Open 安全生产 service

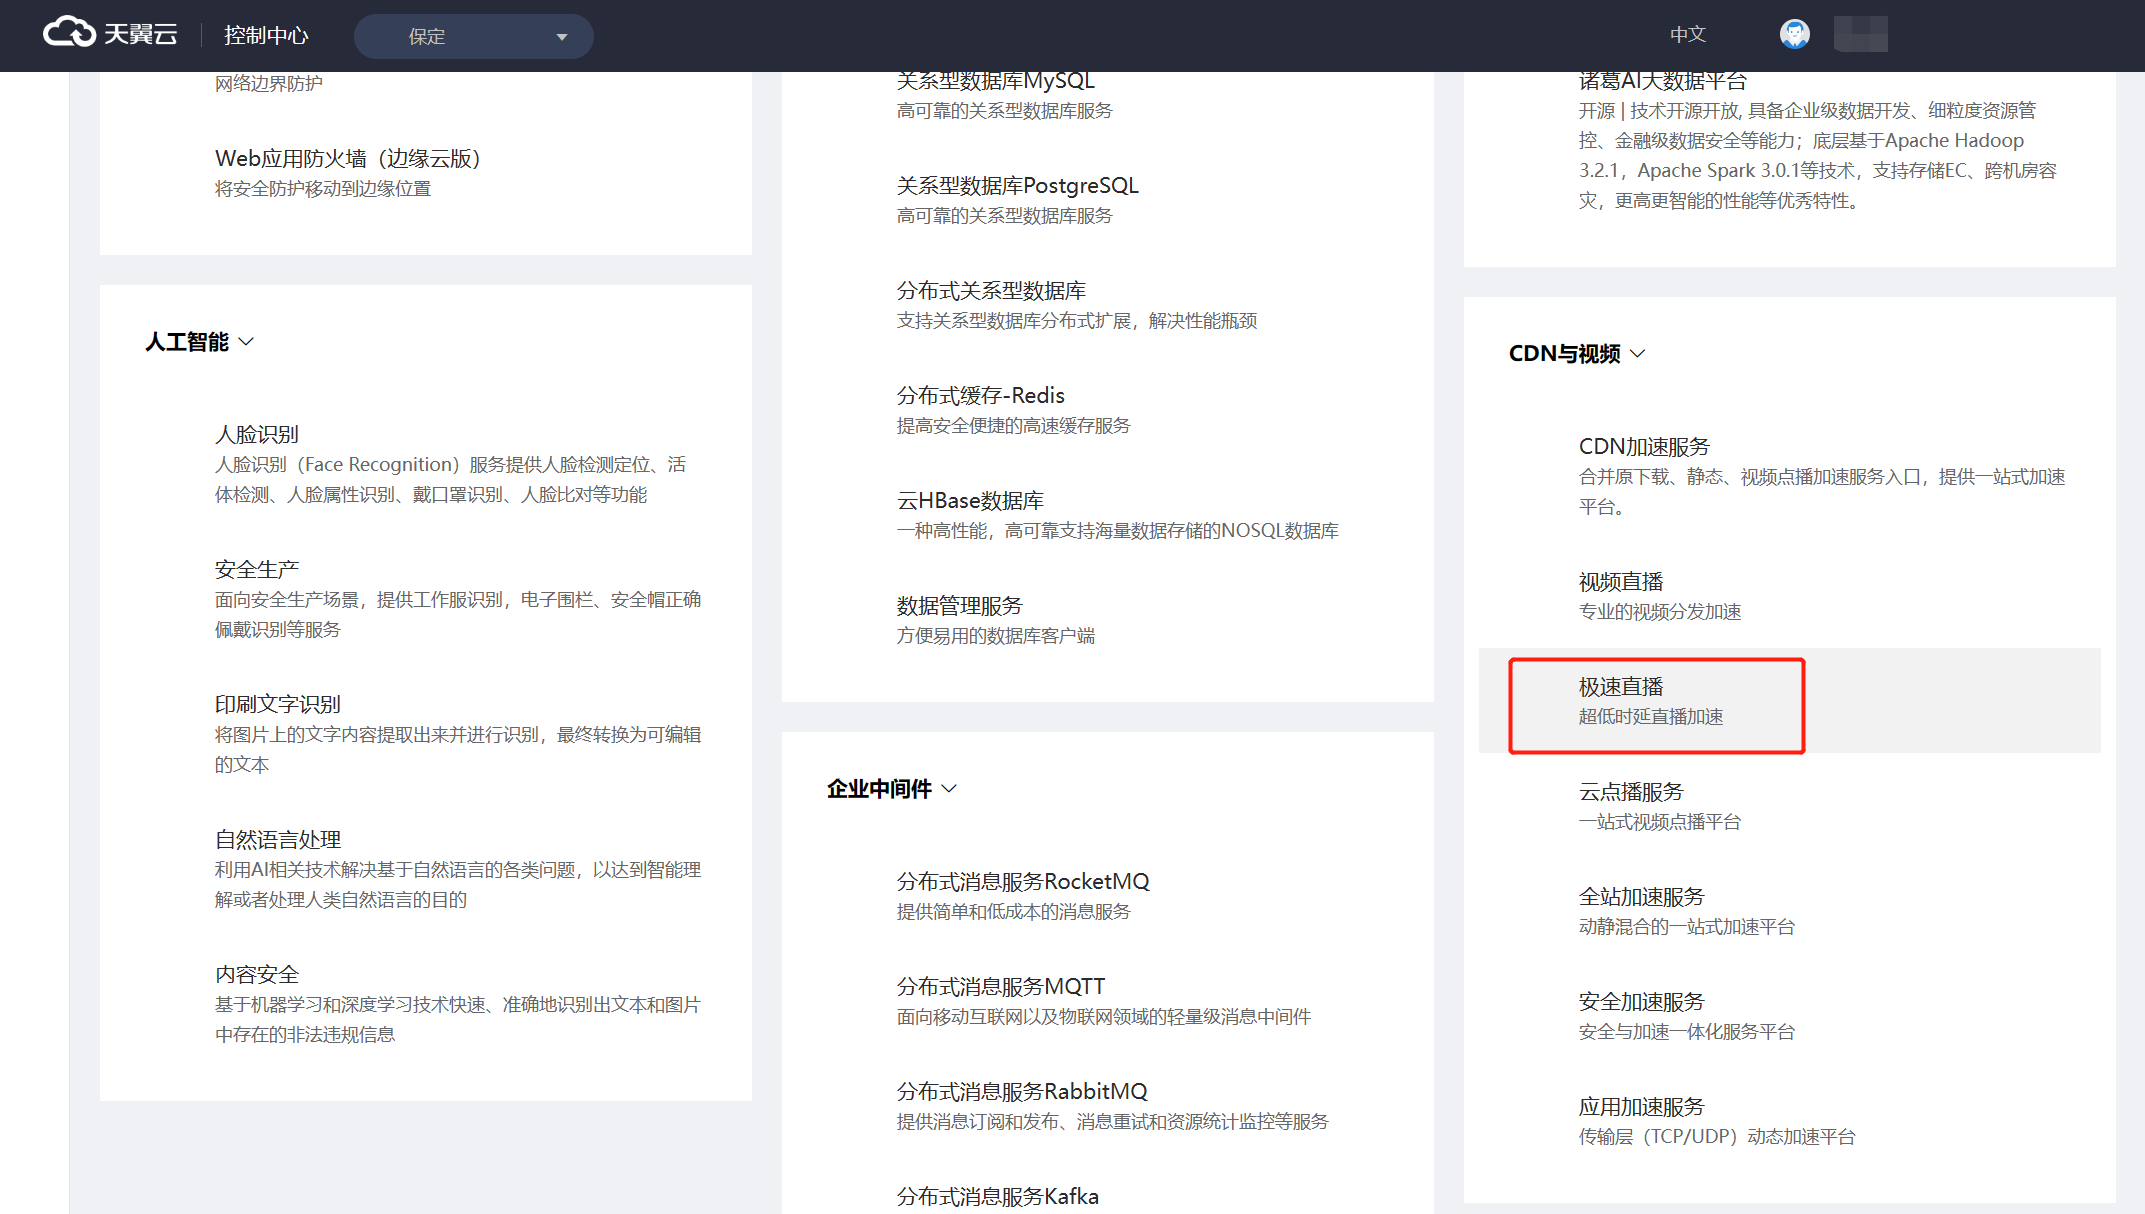coord(257,570)
